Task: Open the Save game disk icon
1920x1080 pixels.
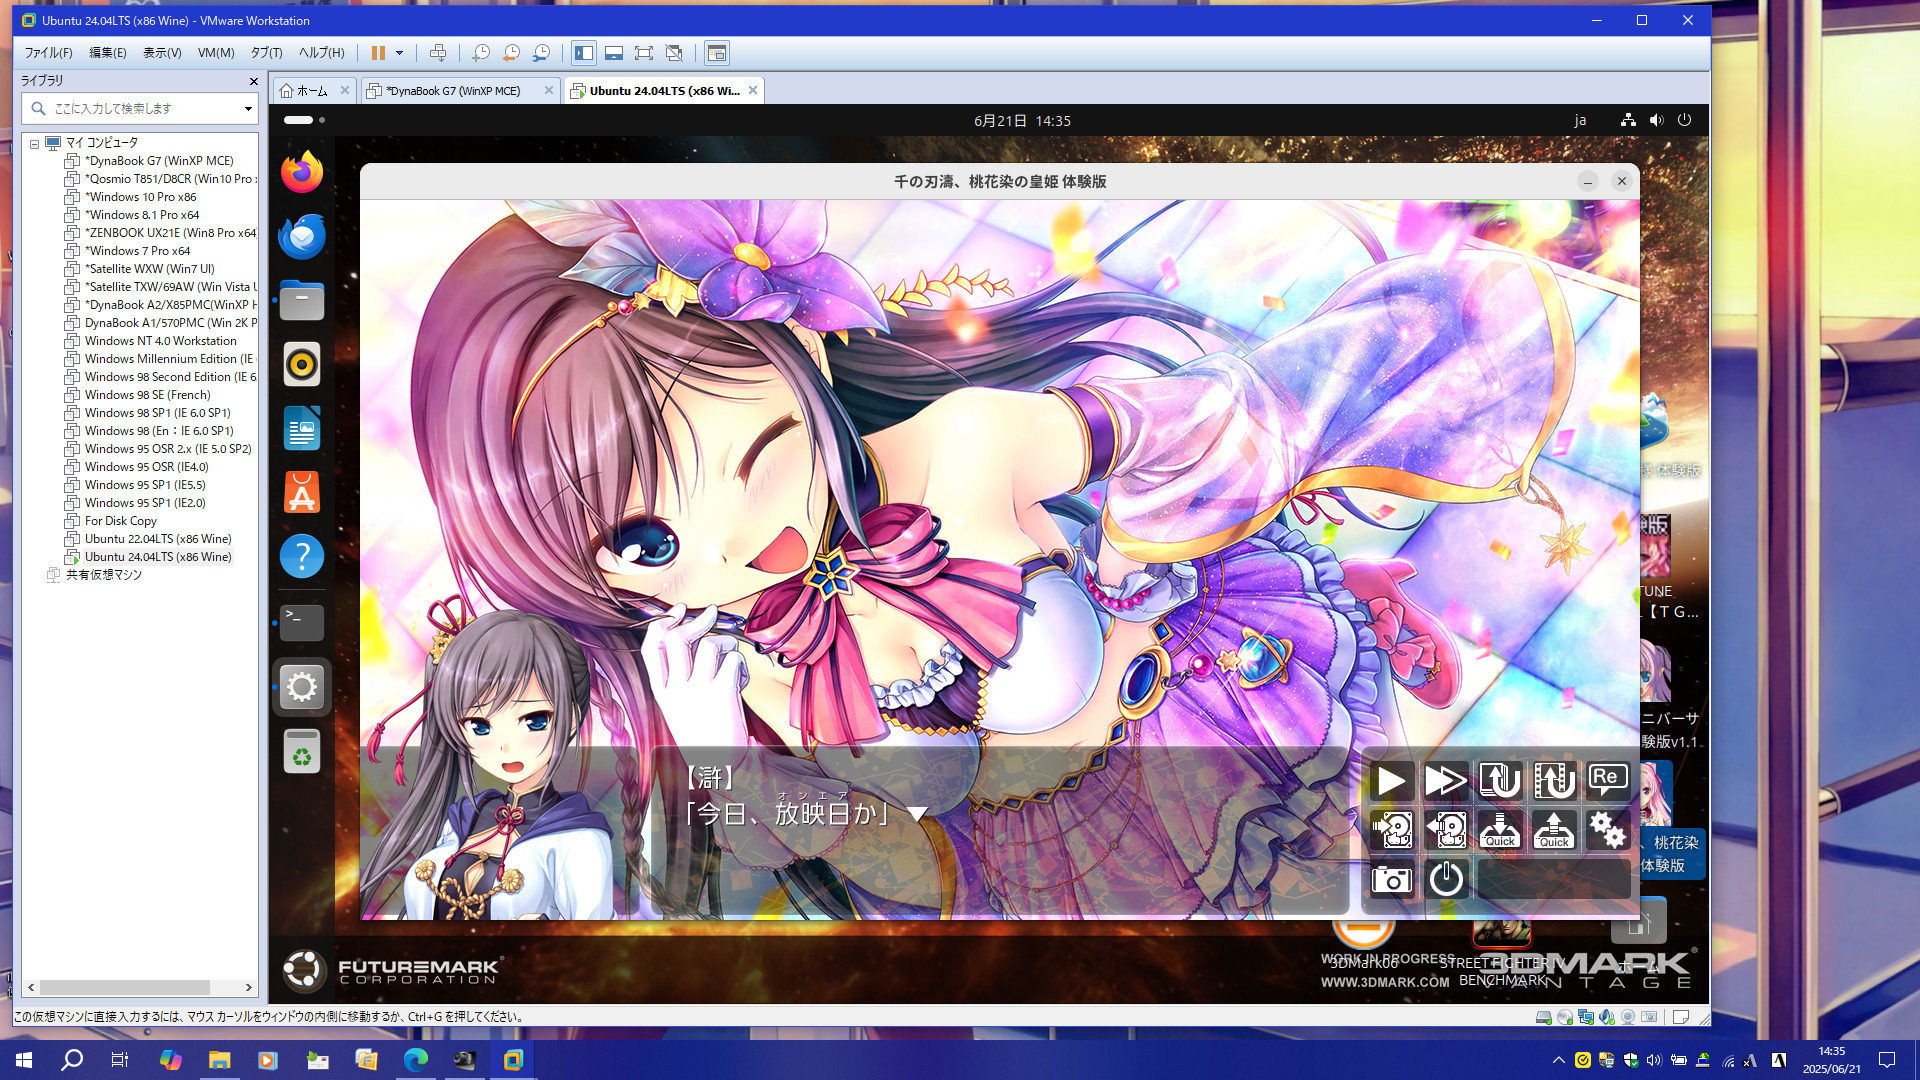Action: (1391, 830)
